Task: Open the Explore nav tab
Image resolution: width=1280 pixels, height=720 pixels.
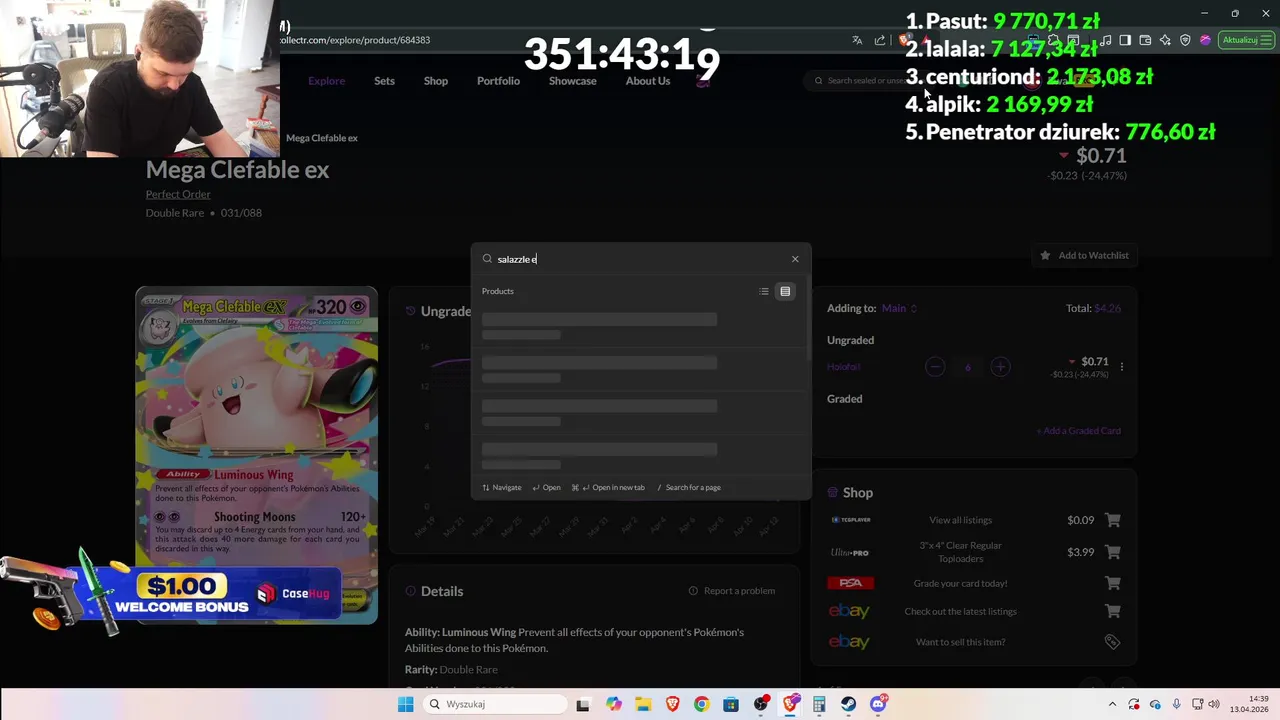Action: [x=326, y=81]
